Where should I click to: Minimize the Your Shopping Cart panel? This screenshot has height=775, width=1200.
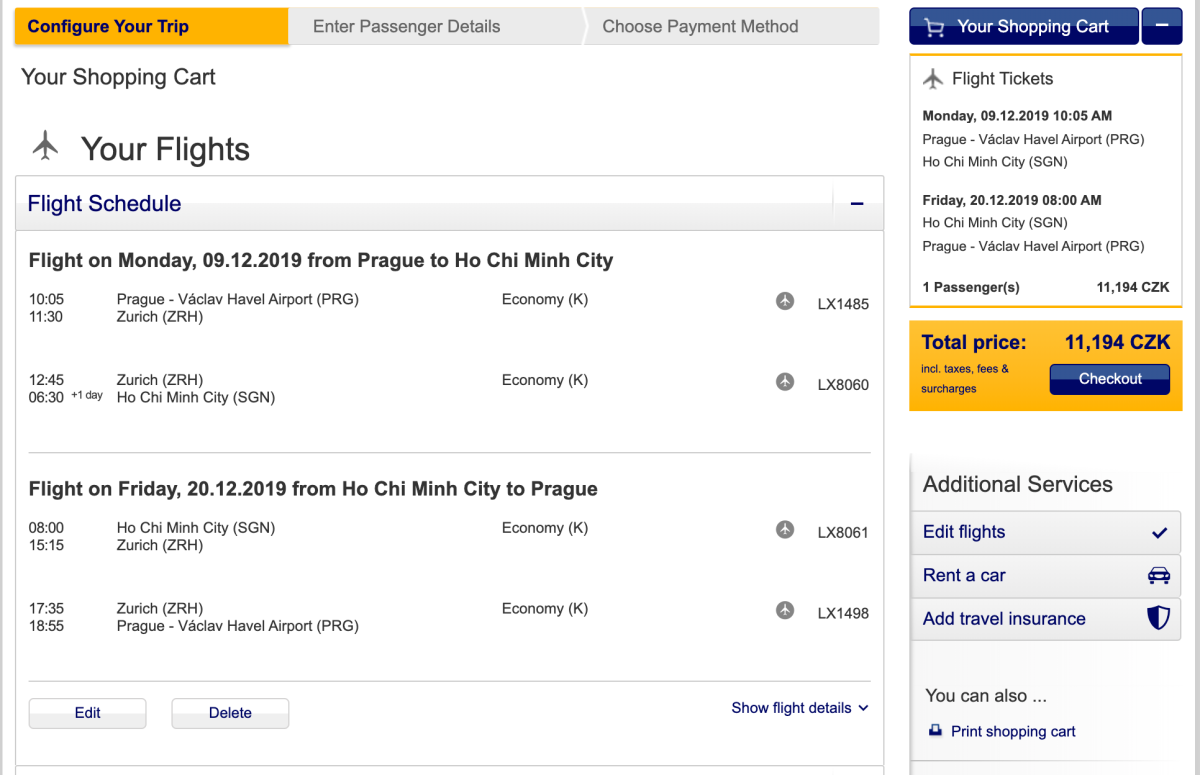click(x=1161, y=27)
